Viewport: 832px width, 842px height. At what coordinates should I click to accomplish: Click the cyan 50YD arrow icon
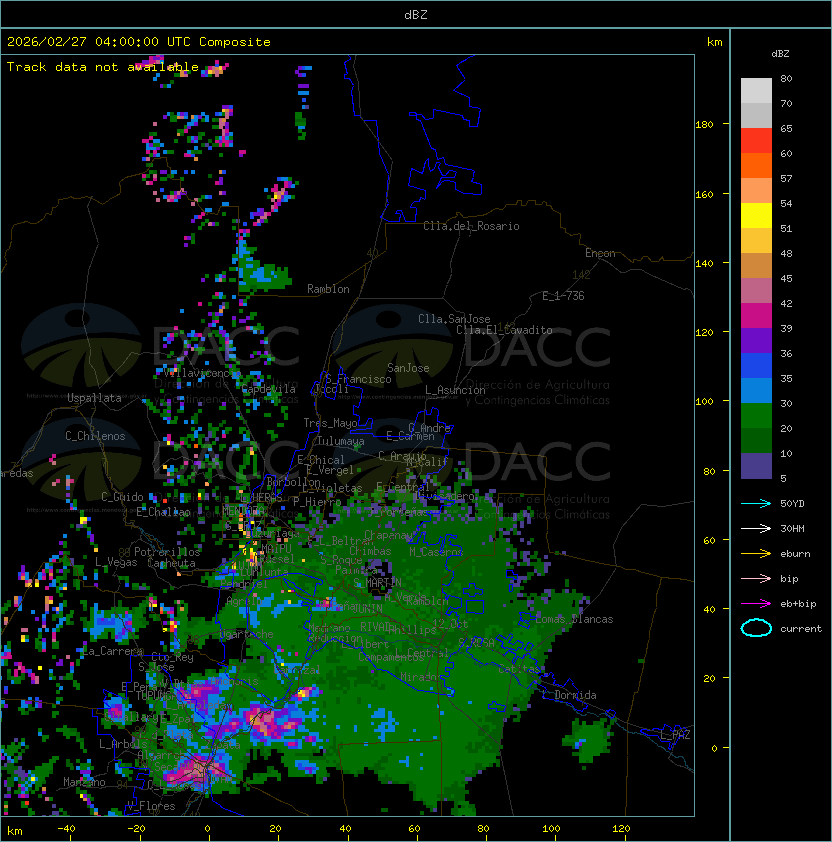pyautogui.click(x=756, y=504)
